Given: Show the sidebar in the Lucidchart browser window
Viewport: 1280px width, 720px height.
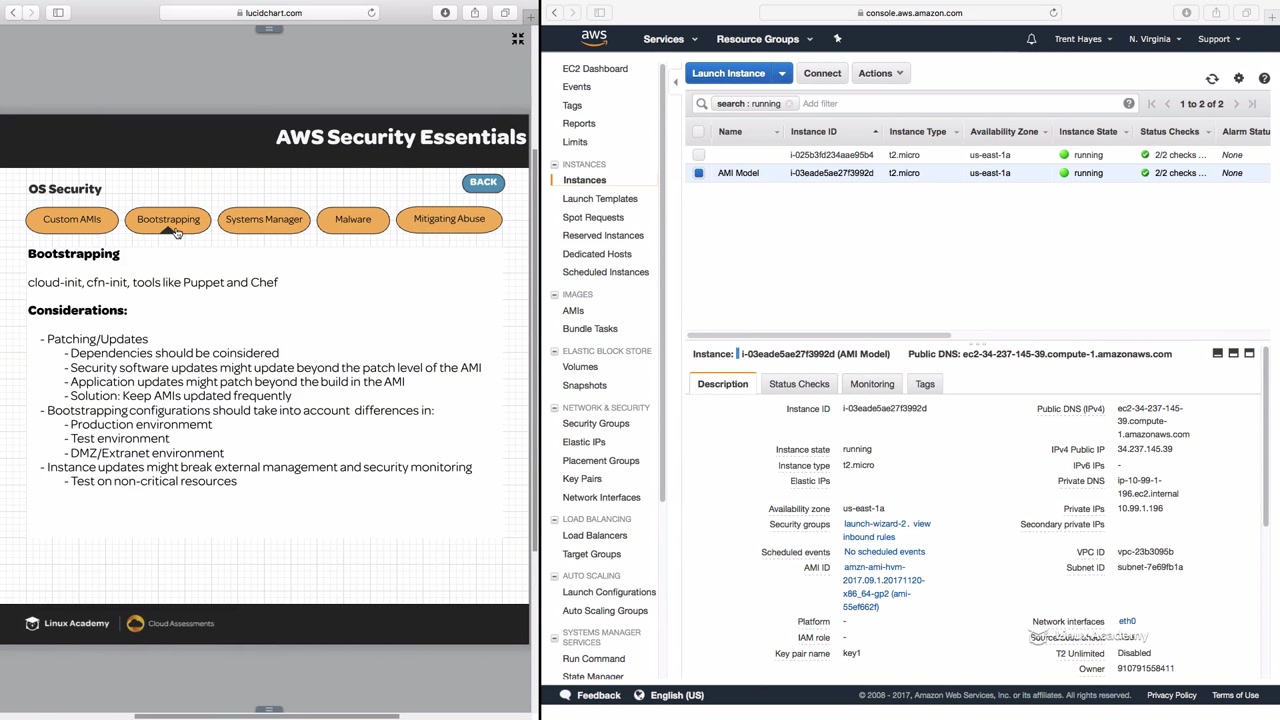Looking at the screenshot, I should pos(58,13).
